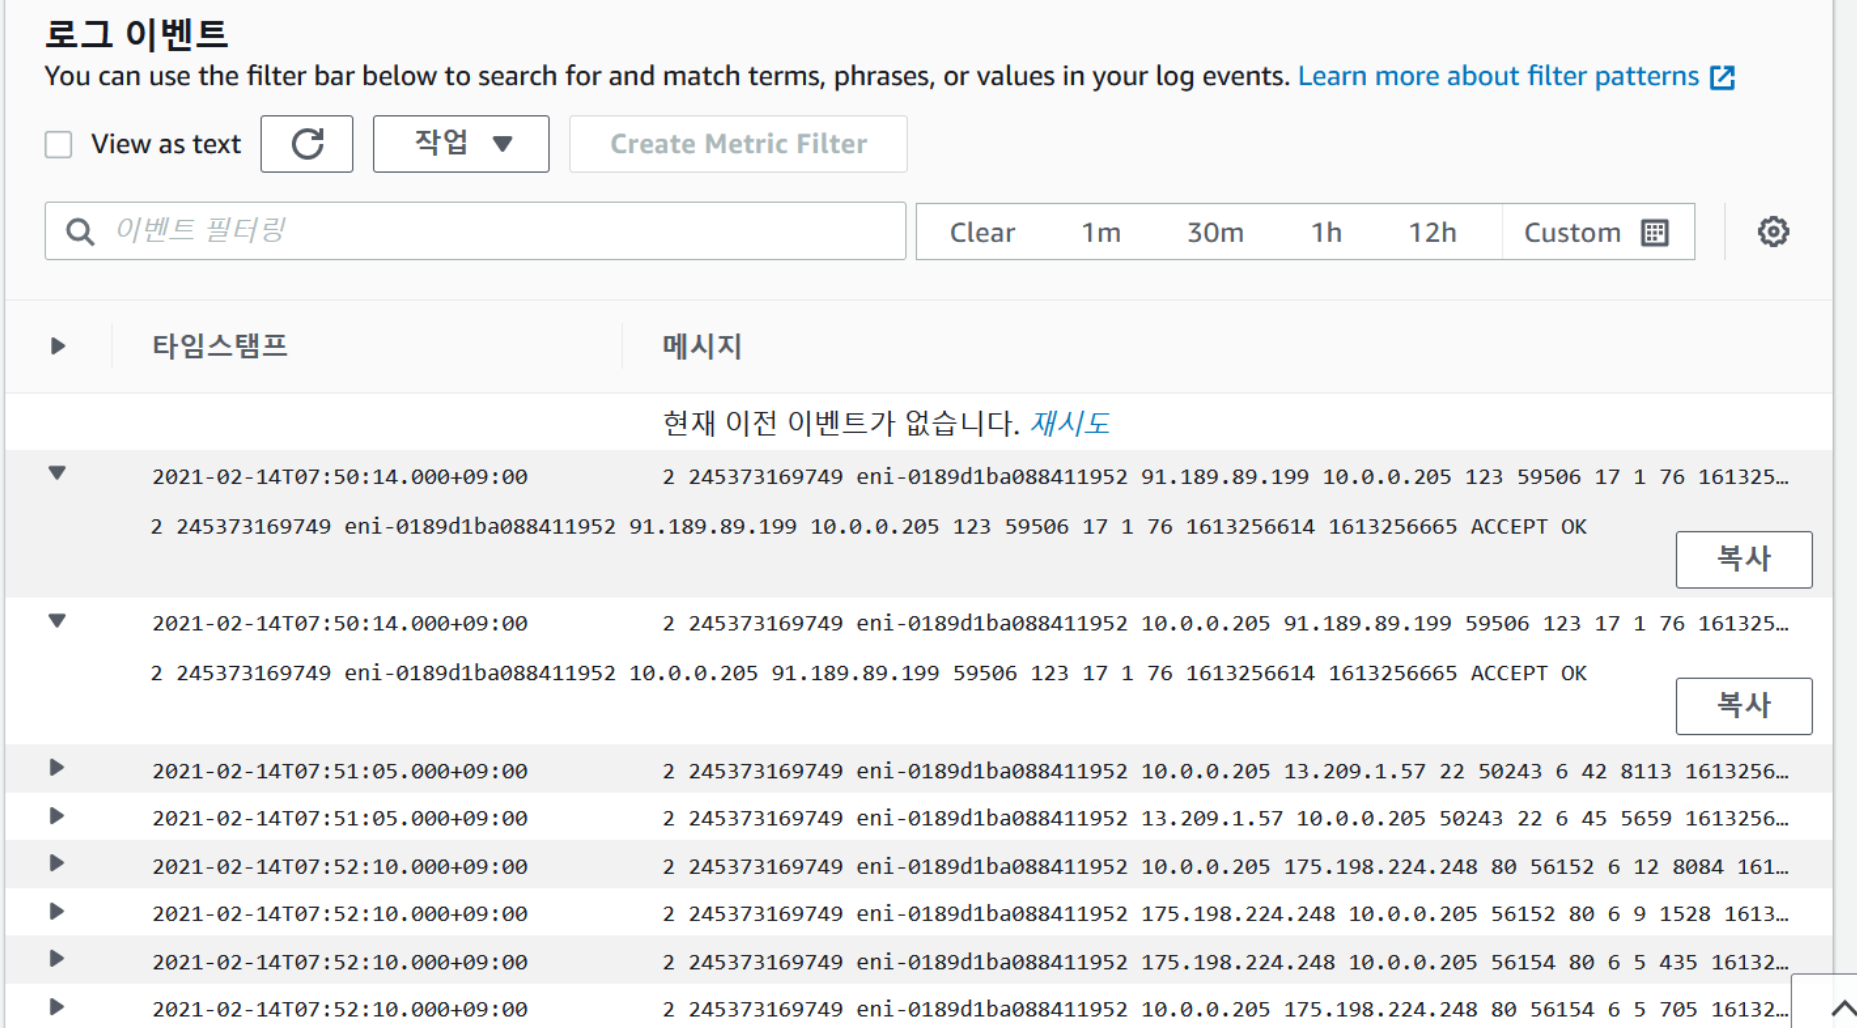Select the 1m time range
This screenshot has width=1860, height=1030.
pyautogui.click(x=1101, y=233)
